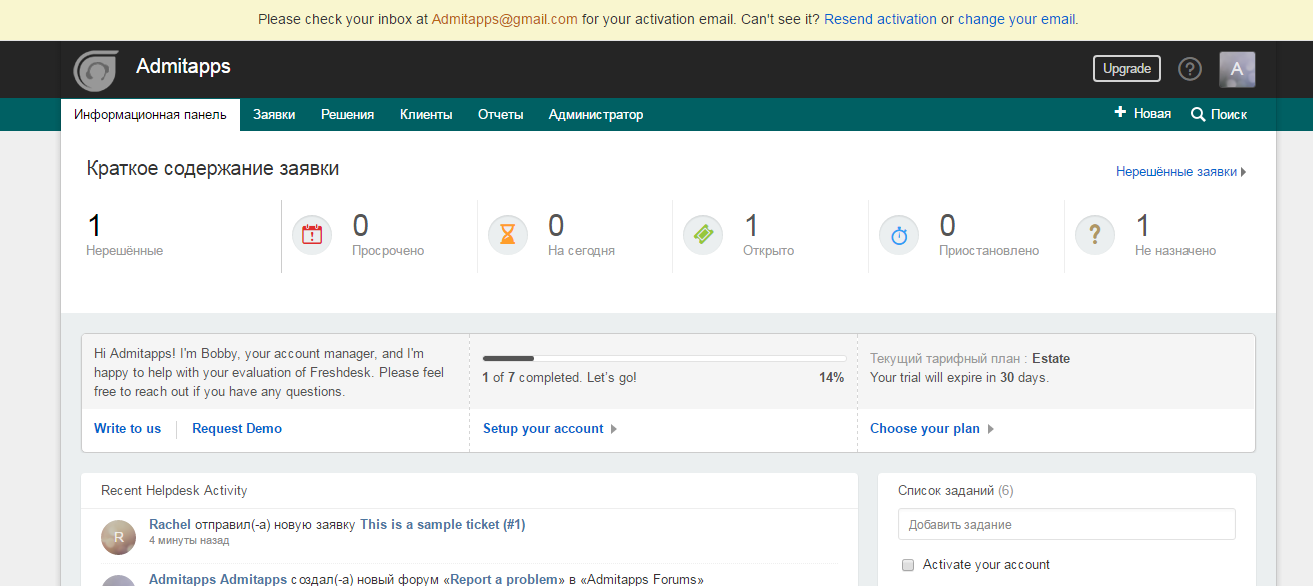Click change your email link

pos(1017,19)
